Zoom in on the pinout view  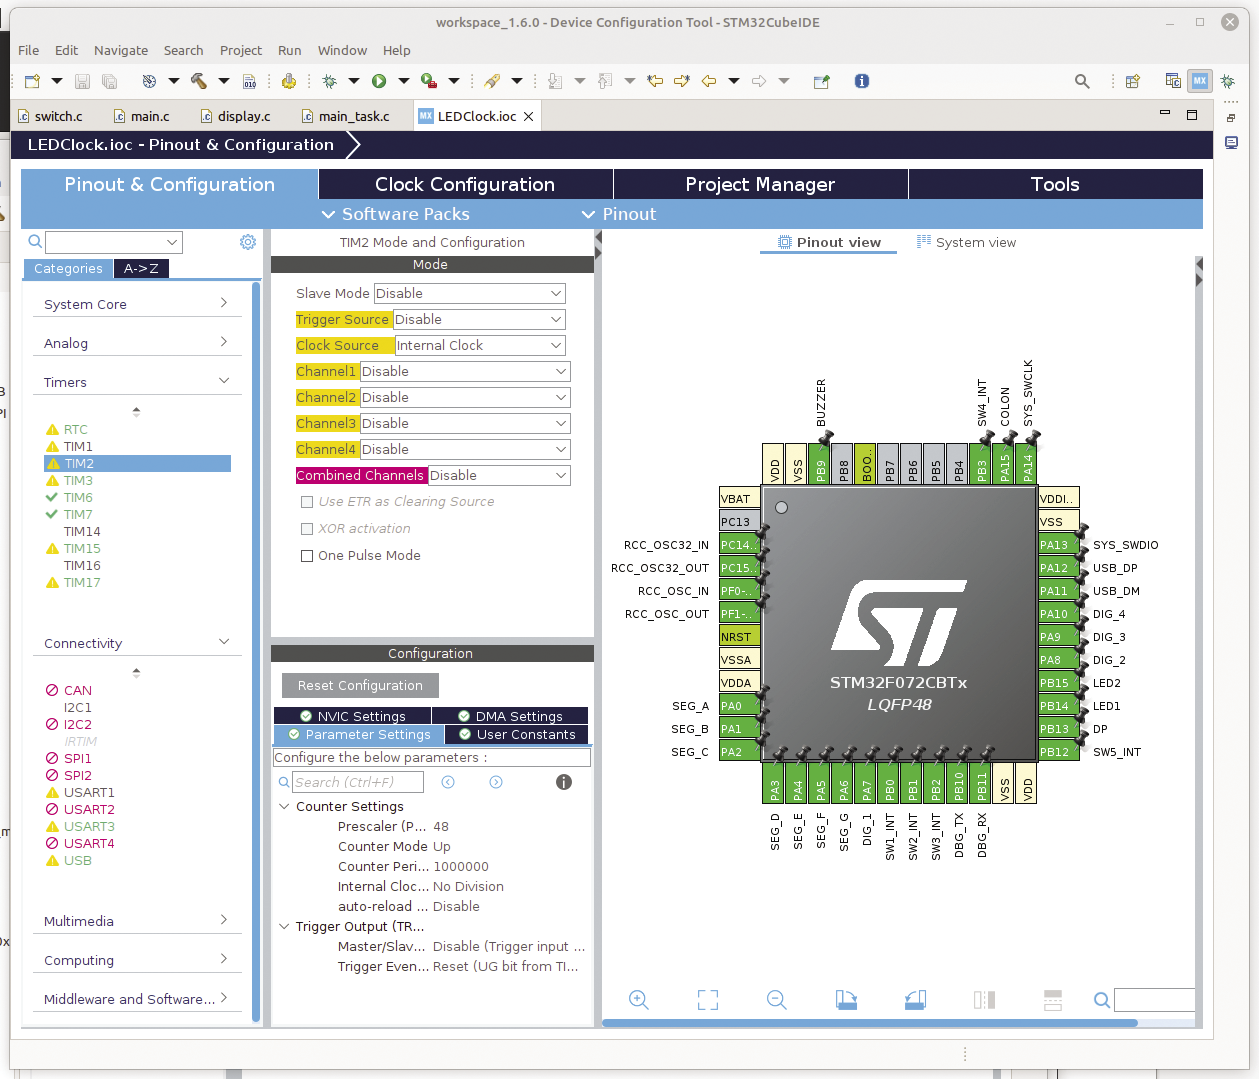coord(639,999)
